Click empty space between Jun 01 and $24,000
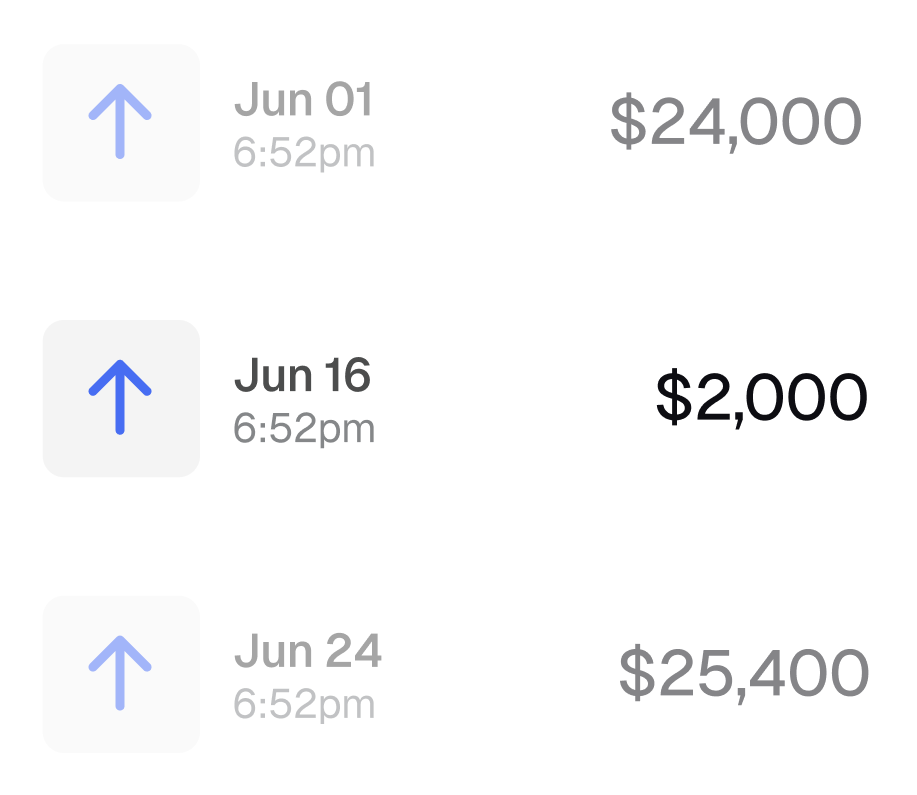The image size is (917, 795). click(490, 122)
